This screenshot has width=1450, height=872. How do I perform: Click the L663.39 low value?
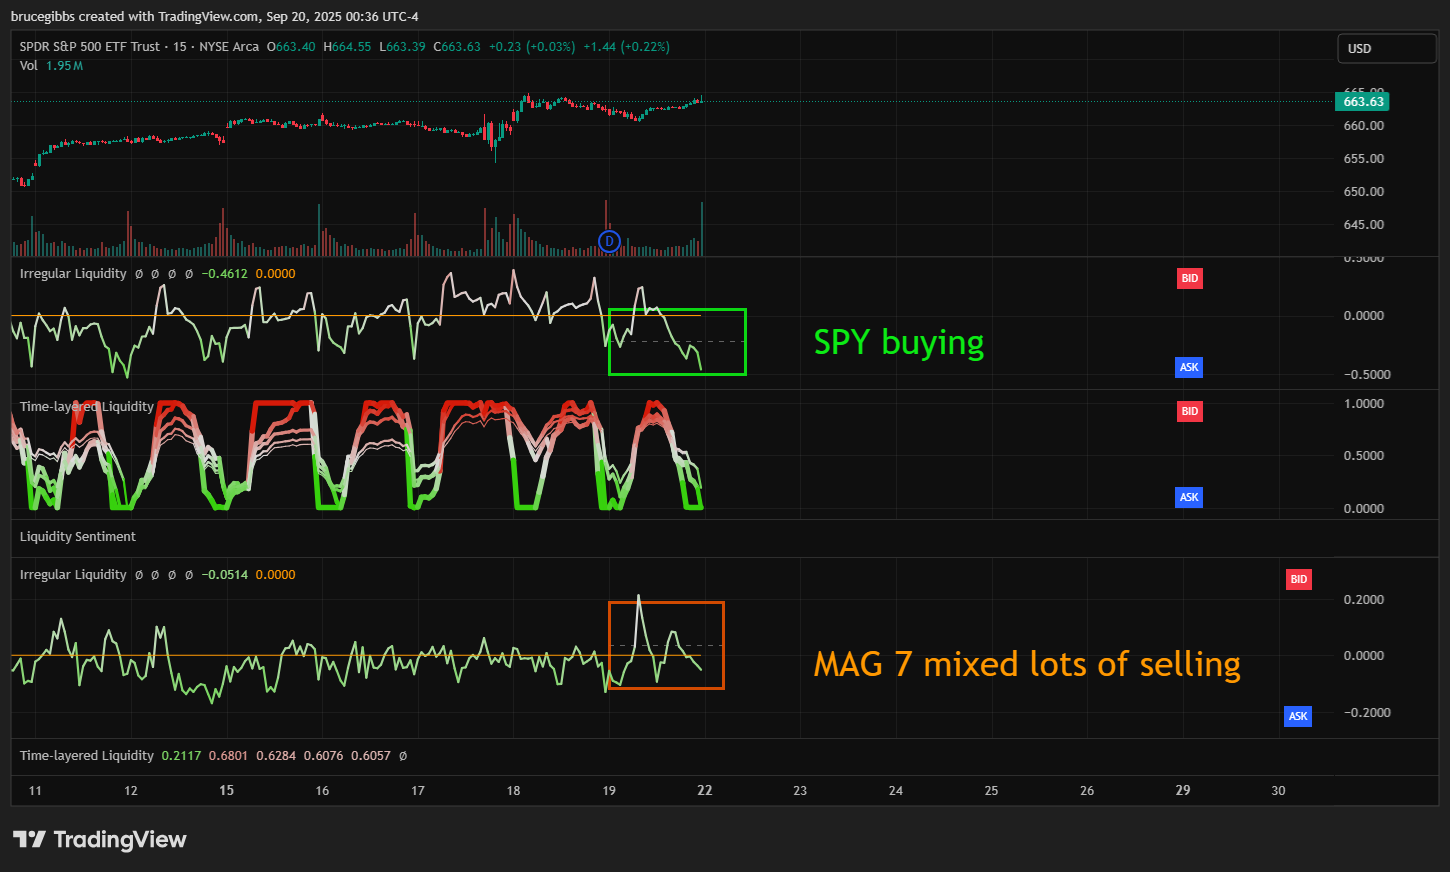pyautogui.click(x=402, y=46)
